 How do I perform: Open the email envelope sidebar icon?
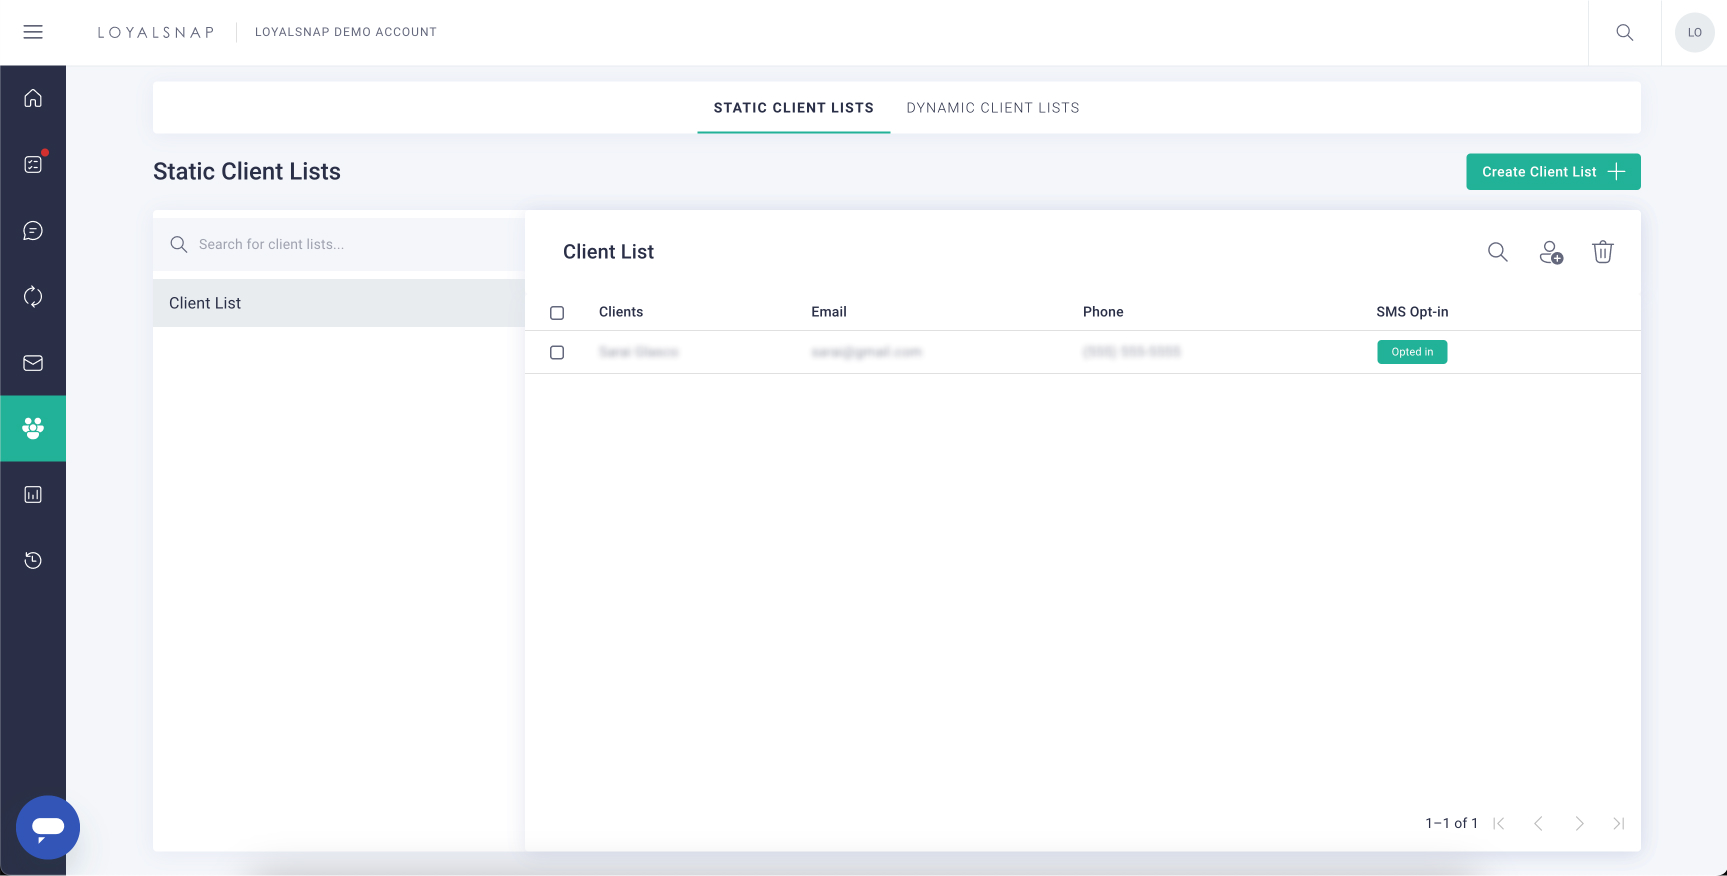(x=33, y=363)
